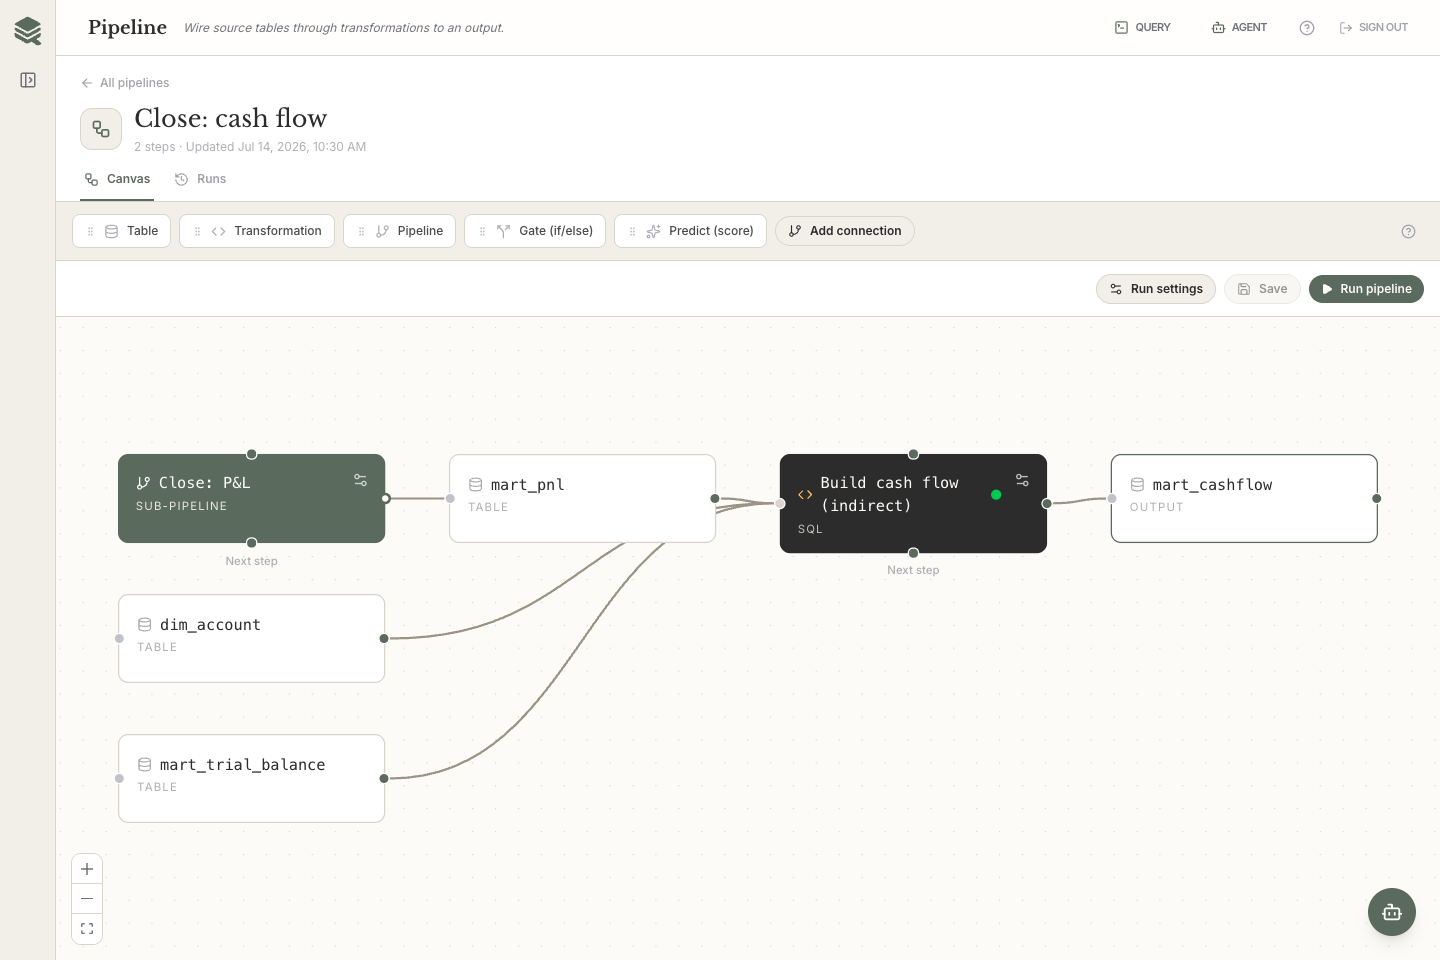The height and width of the screenshot is (960, 1440).
Task: Grab the Table item drag handle
Action: 90,231
